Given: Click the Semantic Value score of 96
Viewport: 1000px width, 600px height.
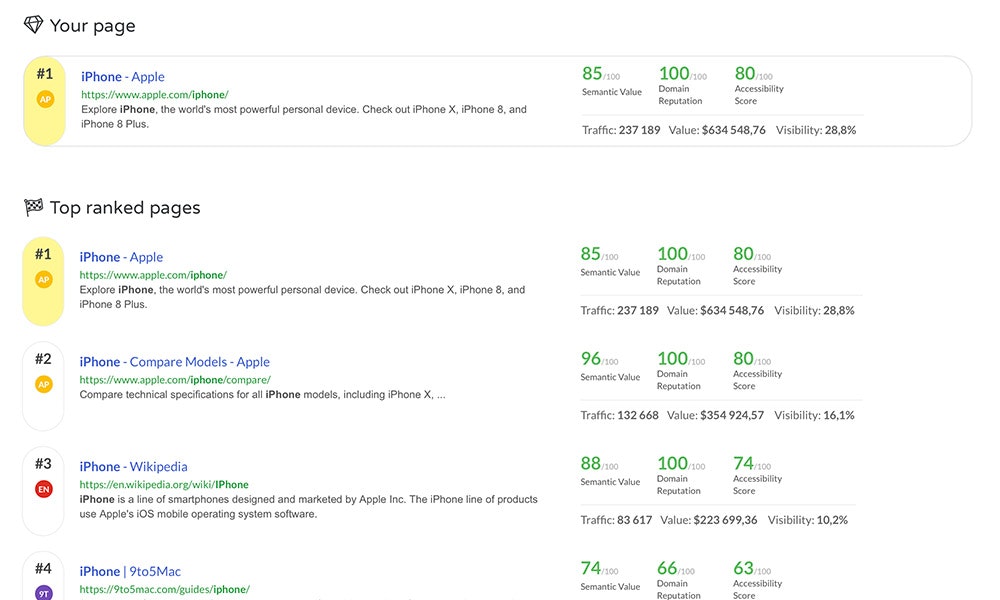Looking at the screenshot, I should pos(591,359).
